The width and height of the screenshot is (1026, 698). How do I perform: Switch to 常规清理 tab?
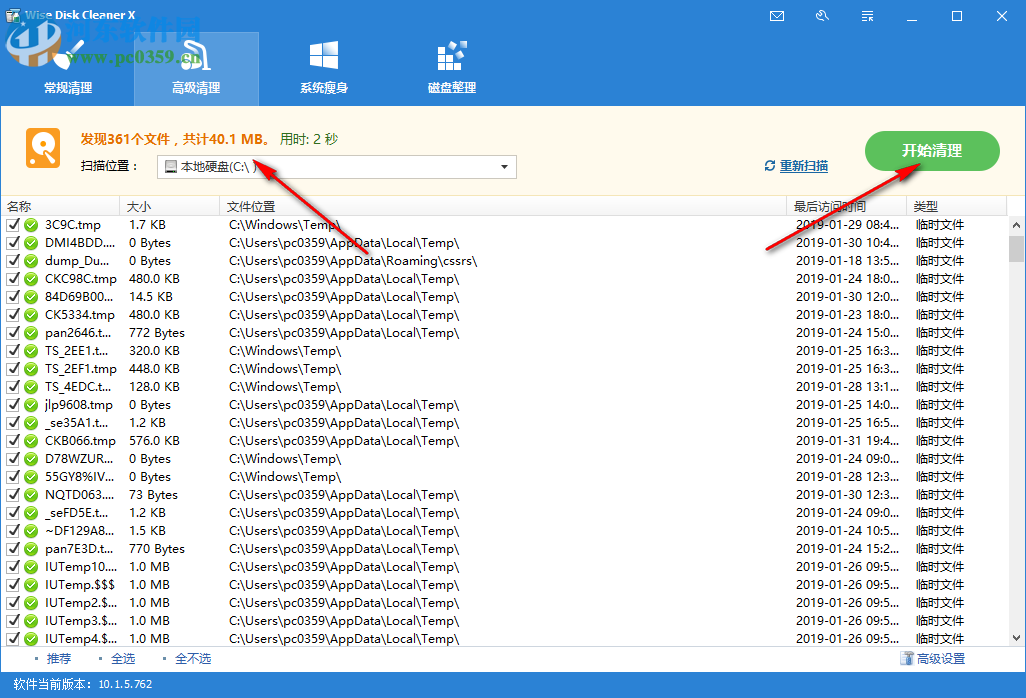[68, 69]
